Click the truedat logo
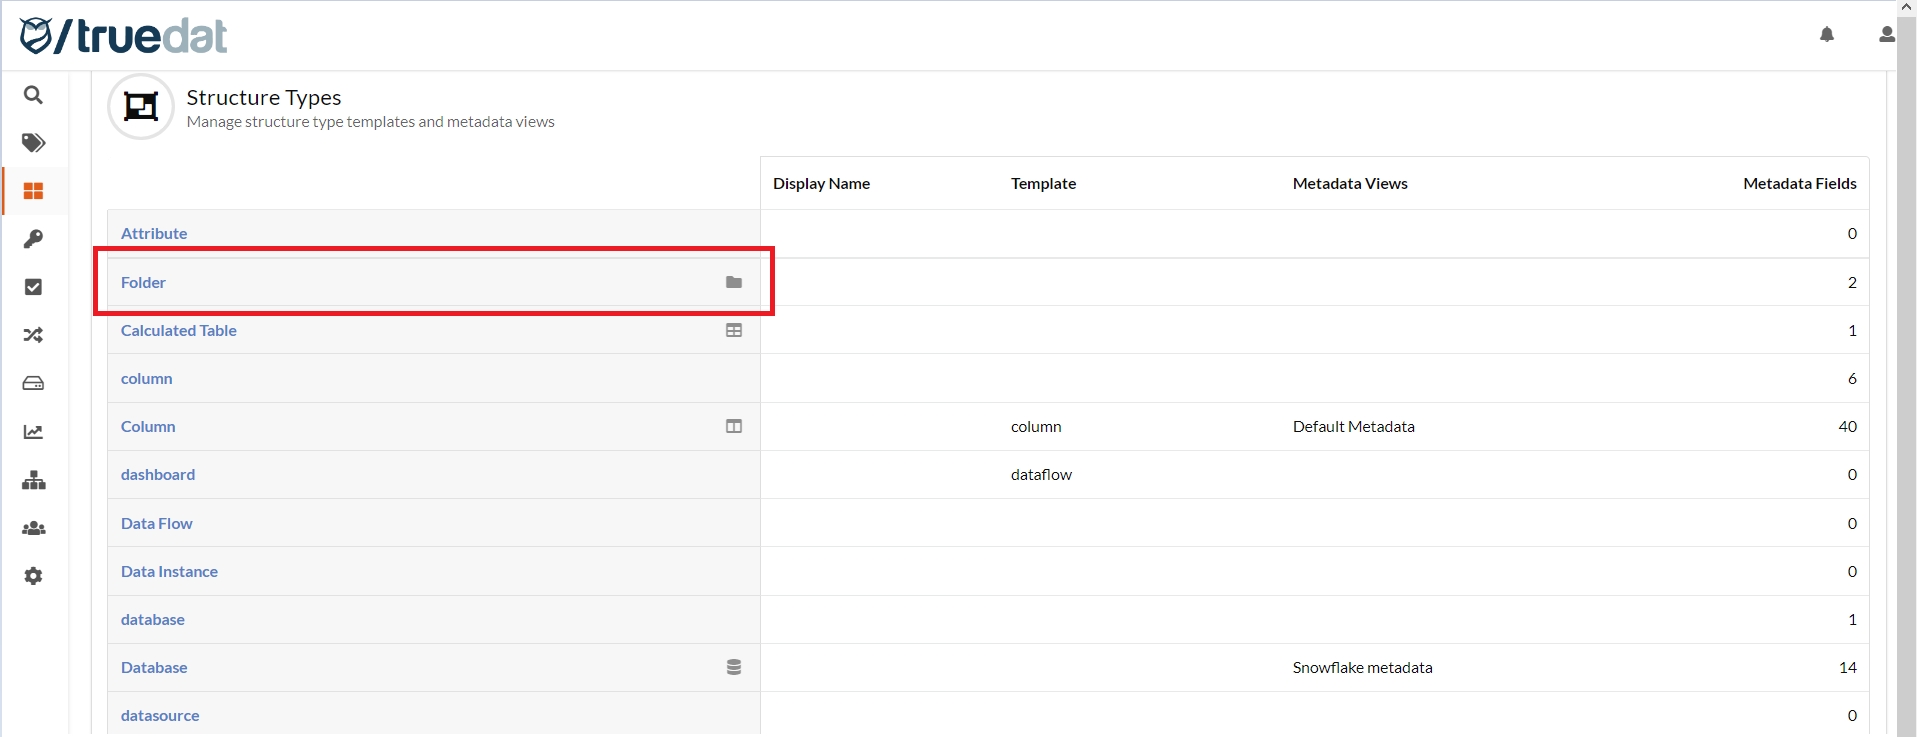 tap(124, 36)
